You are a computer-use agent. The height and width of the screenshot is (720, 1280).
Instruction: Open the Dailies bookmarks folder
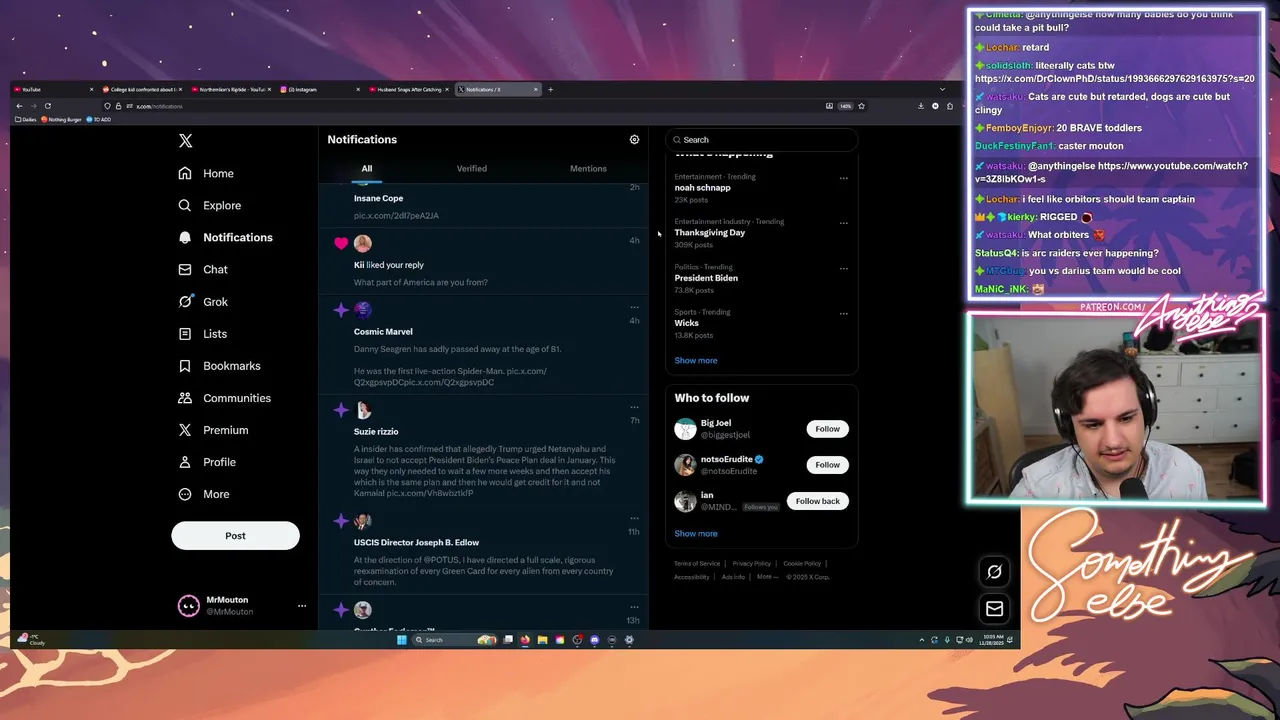tap(26, 120)
